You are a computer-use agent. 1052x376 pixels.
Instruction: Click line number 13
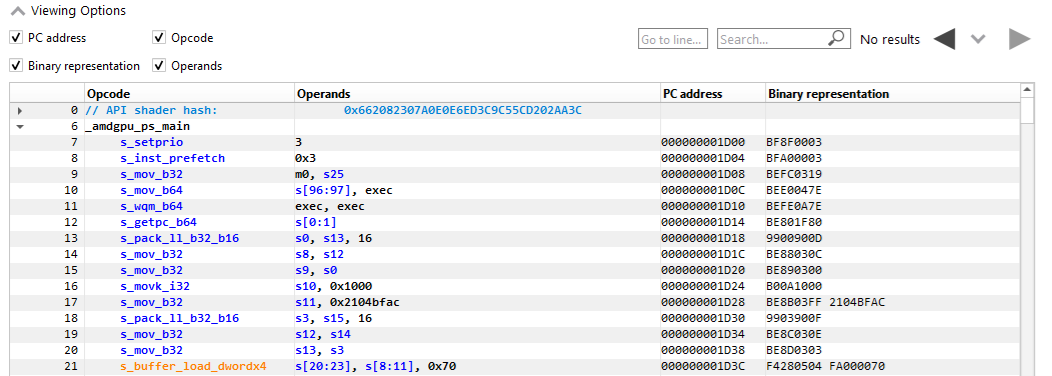[72, 238]
